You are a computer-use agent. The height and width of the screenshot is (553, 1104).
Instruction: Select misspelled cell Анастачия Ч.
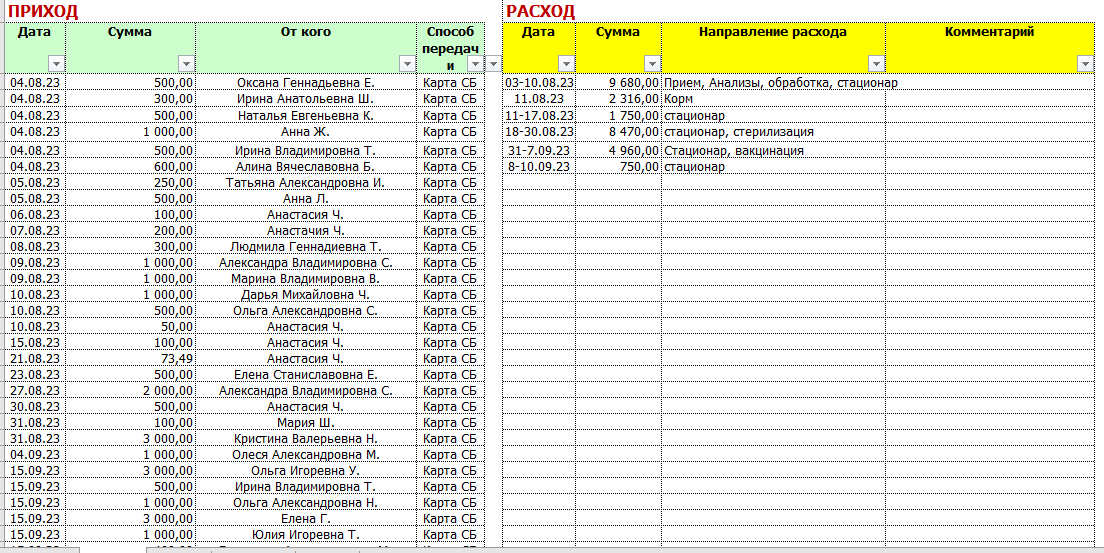click(306, 230)
